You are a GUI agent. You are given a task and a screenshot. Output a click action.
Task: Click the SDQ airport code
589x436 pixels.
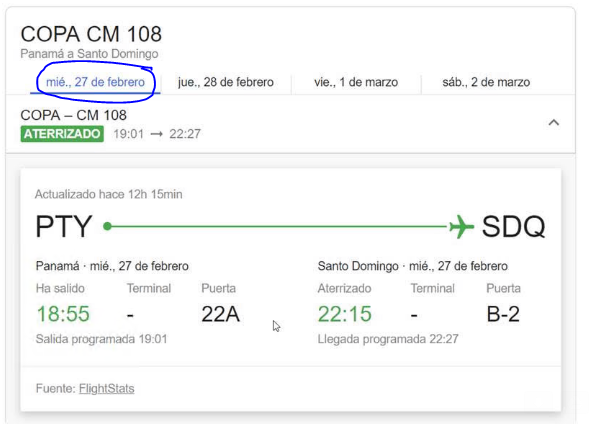point(513,226)
